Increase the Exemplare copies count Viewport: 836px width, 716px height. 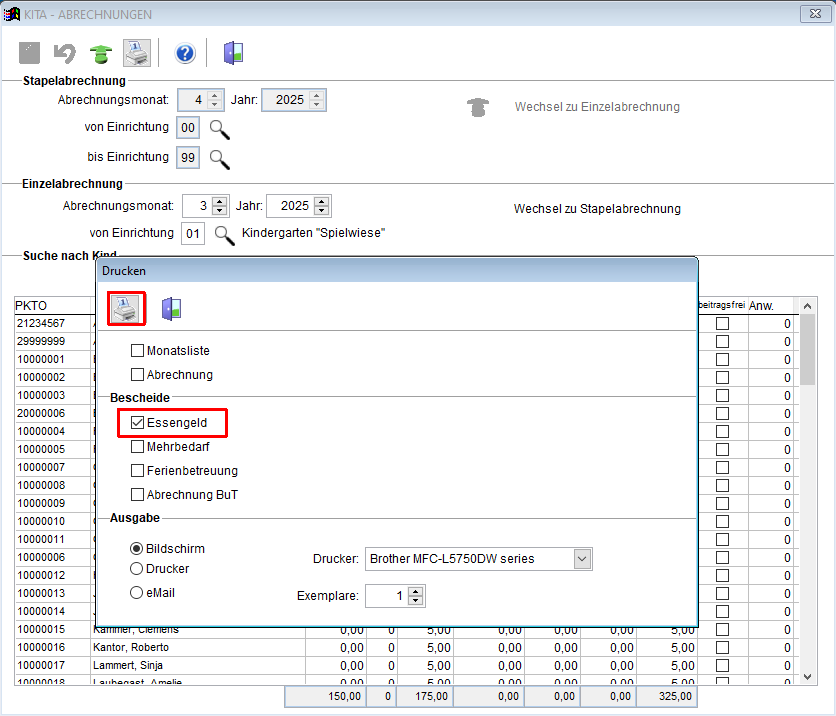pos(416,591)
